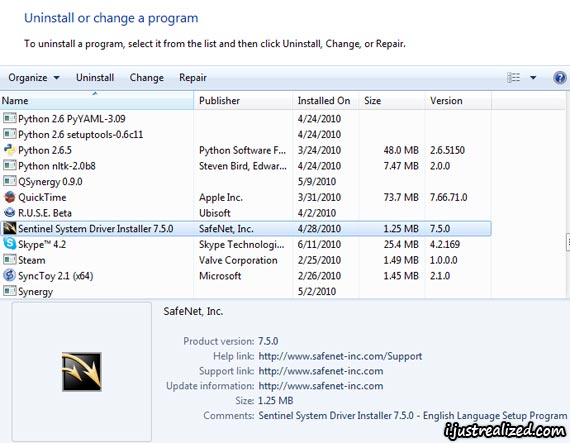Screen dimensions: 570x443
Task: Select the Python 2.6.5 entry name
Action: (x=45, y=150)
